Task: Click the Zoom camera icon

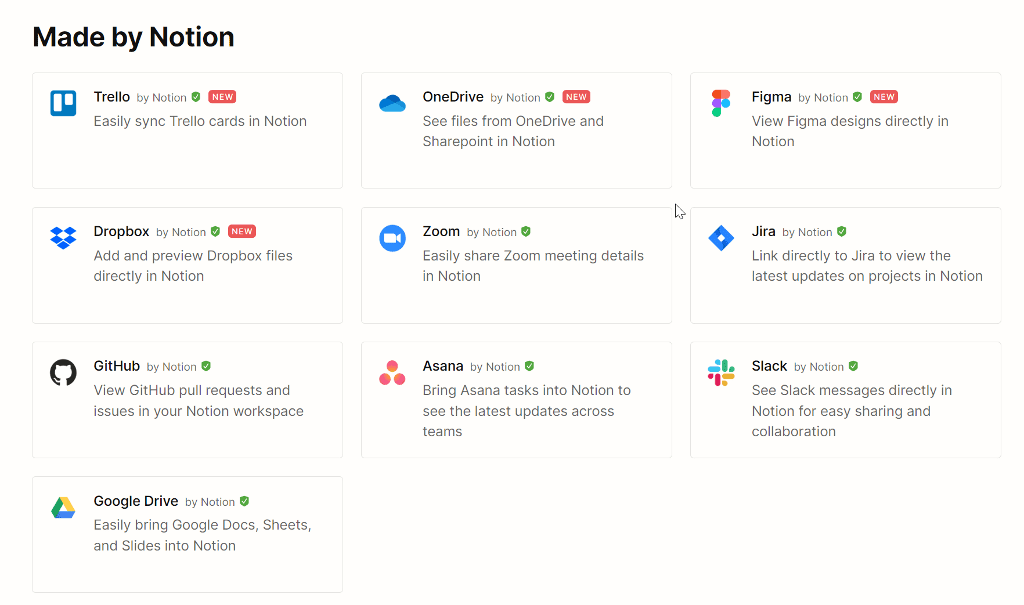Action: (392, 238)
